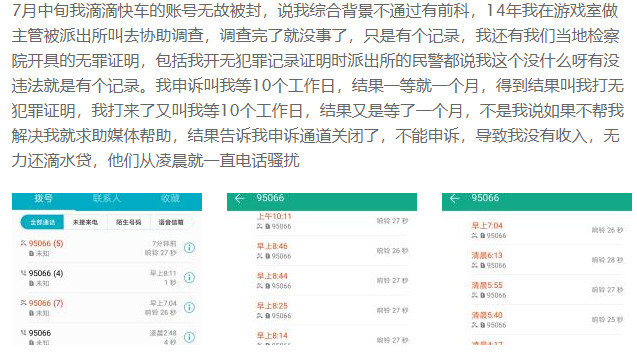Click the red 95066 (7) number
637x363 pixels.
(x=46, y=303)
